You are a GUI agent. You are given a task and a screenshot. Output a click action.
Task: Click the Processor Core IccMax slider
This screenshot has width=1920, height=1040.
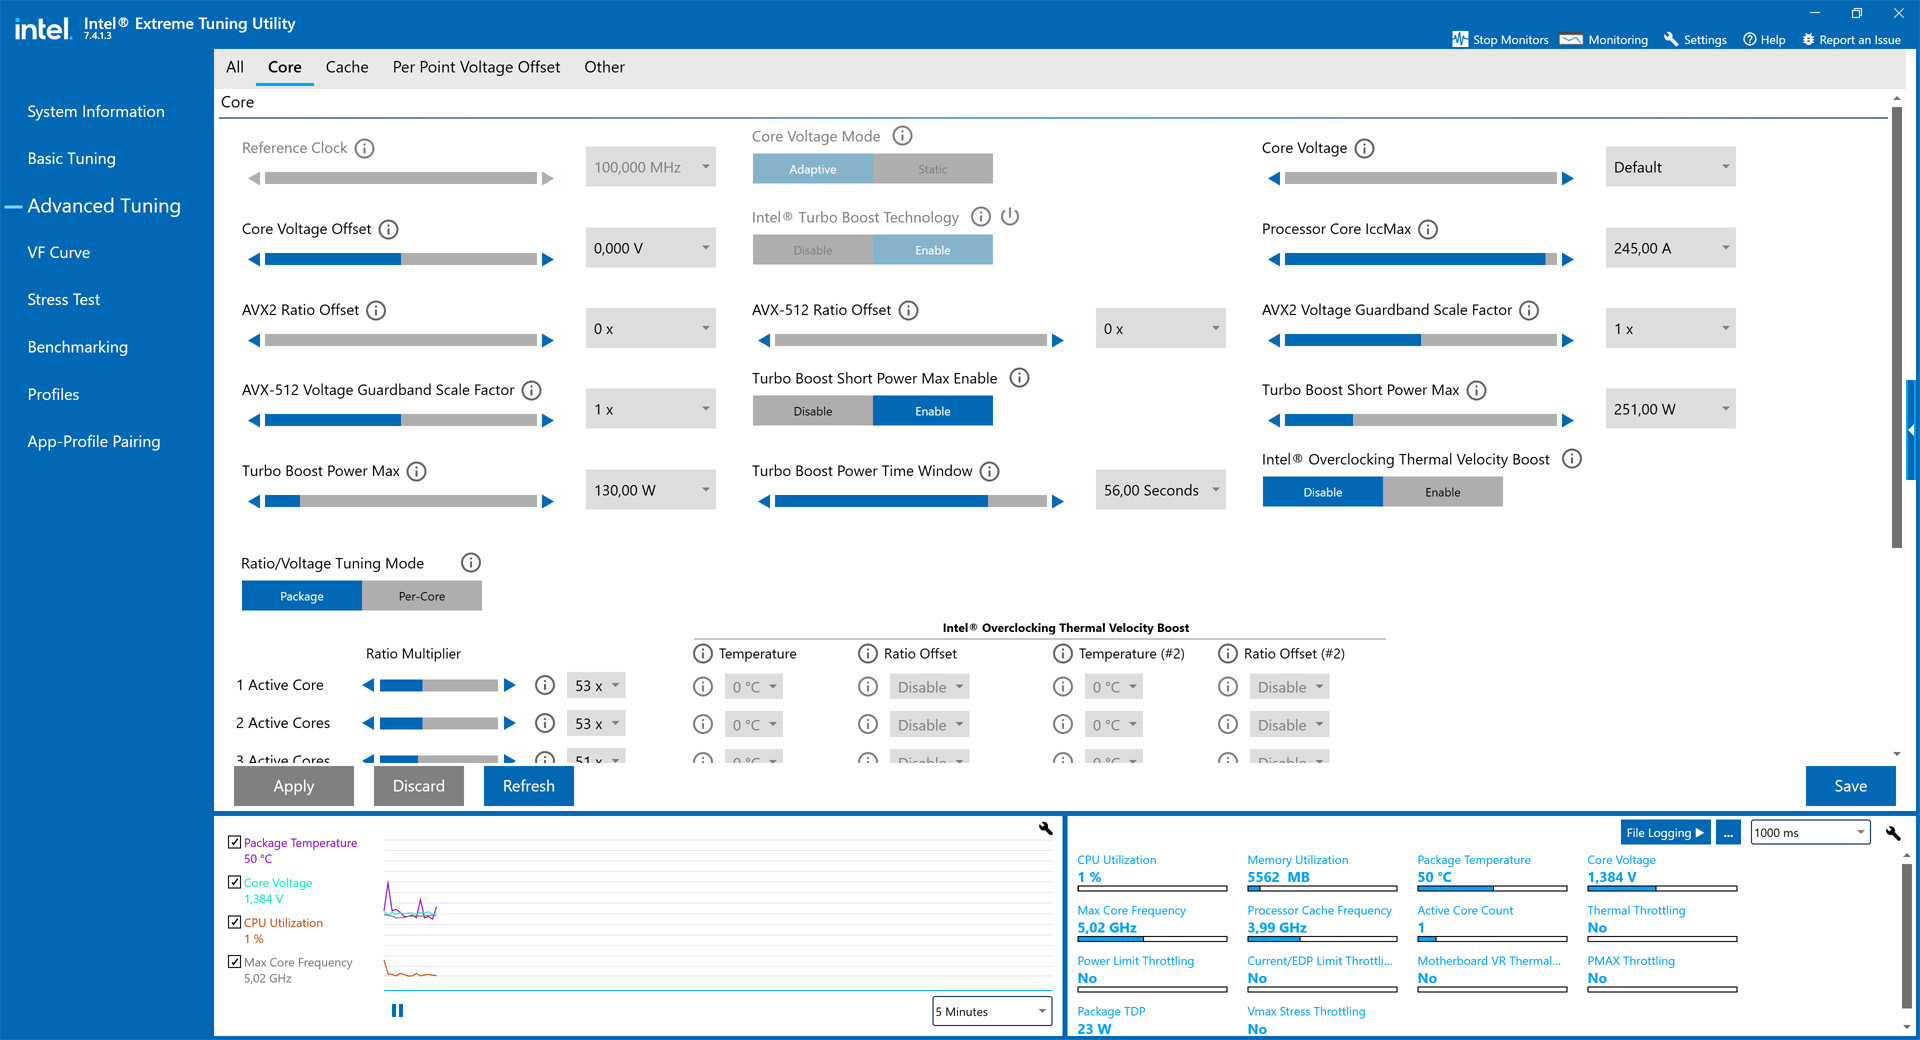coord(1421,259)
